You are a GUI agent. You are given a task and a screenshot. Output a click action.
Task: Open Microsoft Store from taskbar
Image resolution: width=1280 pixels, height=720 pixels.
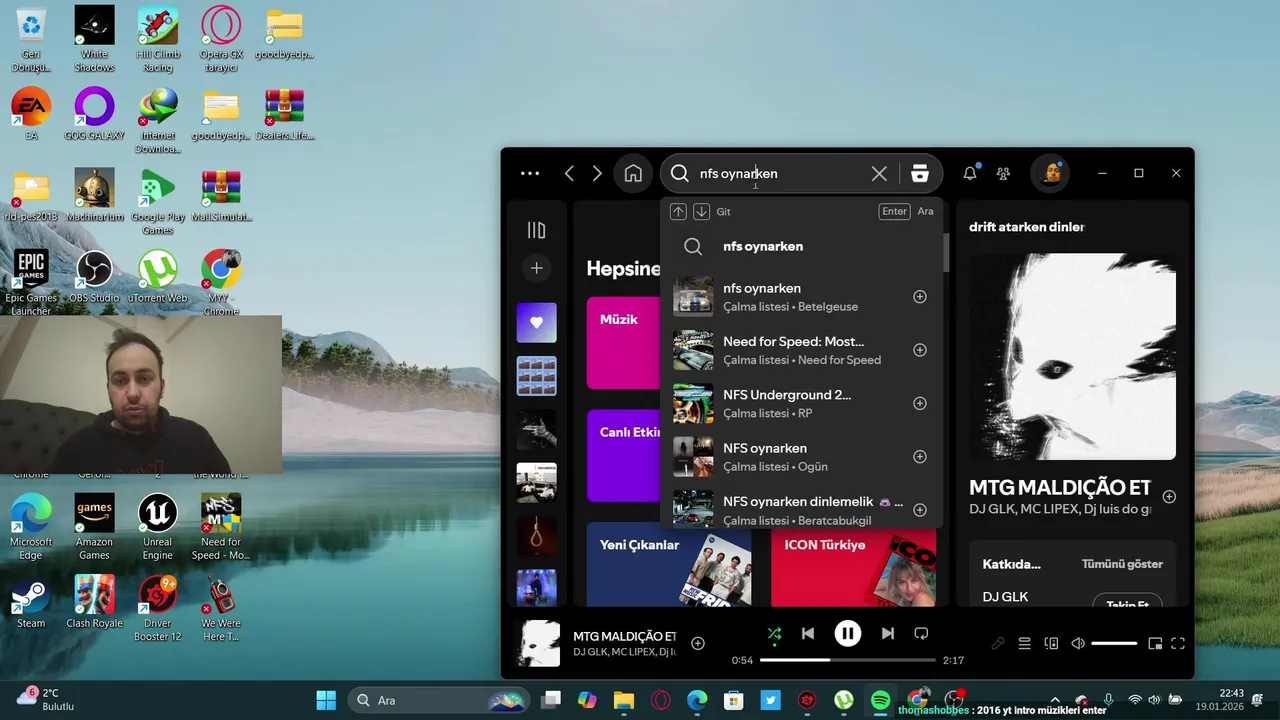[x=733, y=700]
